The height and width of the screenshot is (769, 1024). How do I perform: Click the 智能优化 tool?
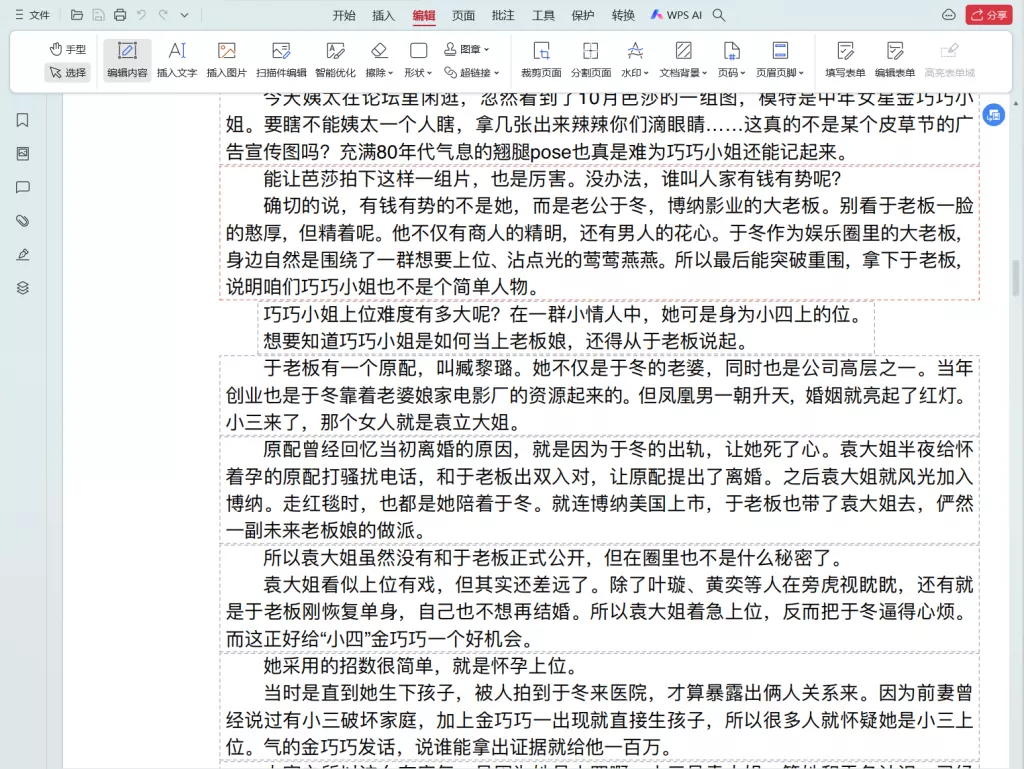[x=336, y=60]
